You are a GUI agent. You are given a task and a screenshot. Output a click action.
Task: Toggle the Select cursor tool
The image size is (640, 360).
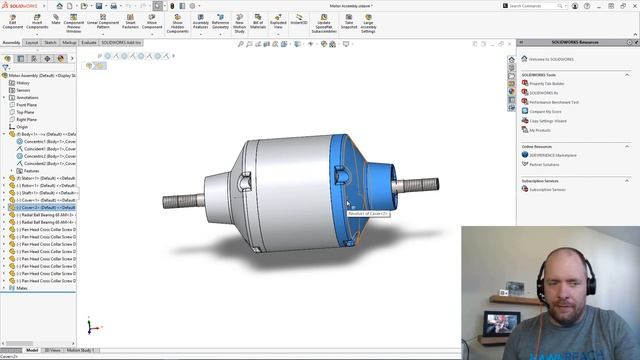point(158,6)
